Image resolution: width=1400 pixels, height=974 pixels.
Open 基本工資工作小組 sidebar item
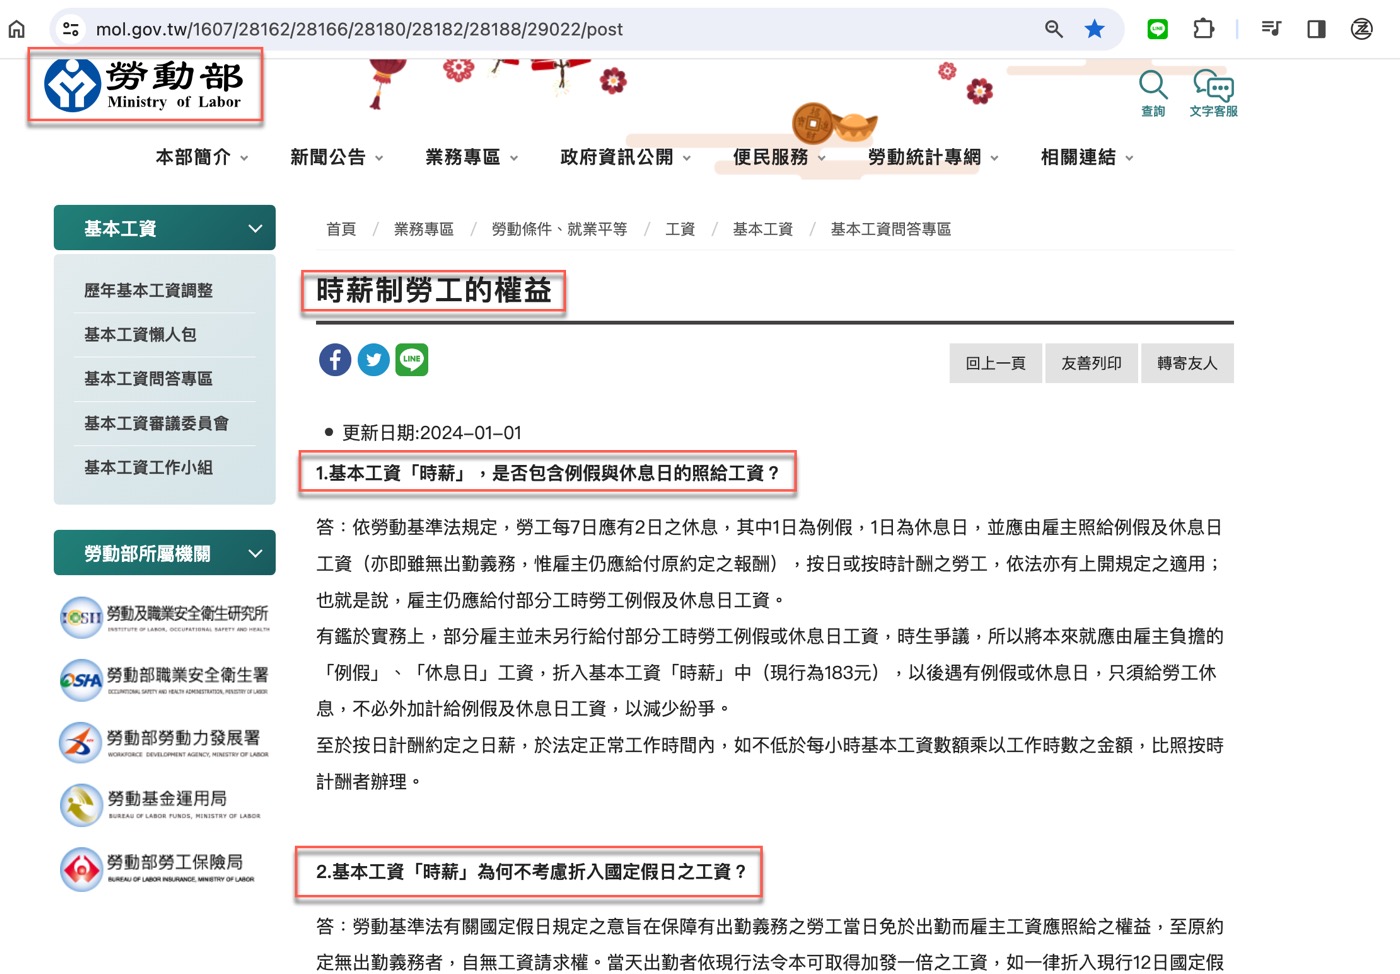coord(148,467)
